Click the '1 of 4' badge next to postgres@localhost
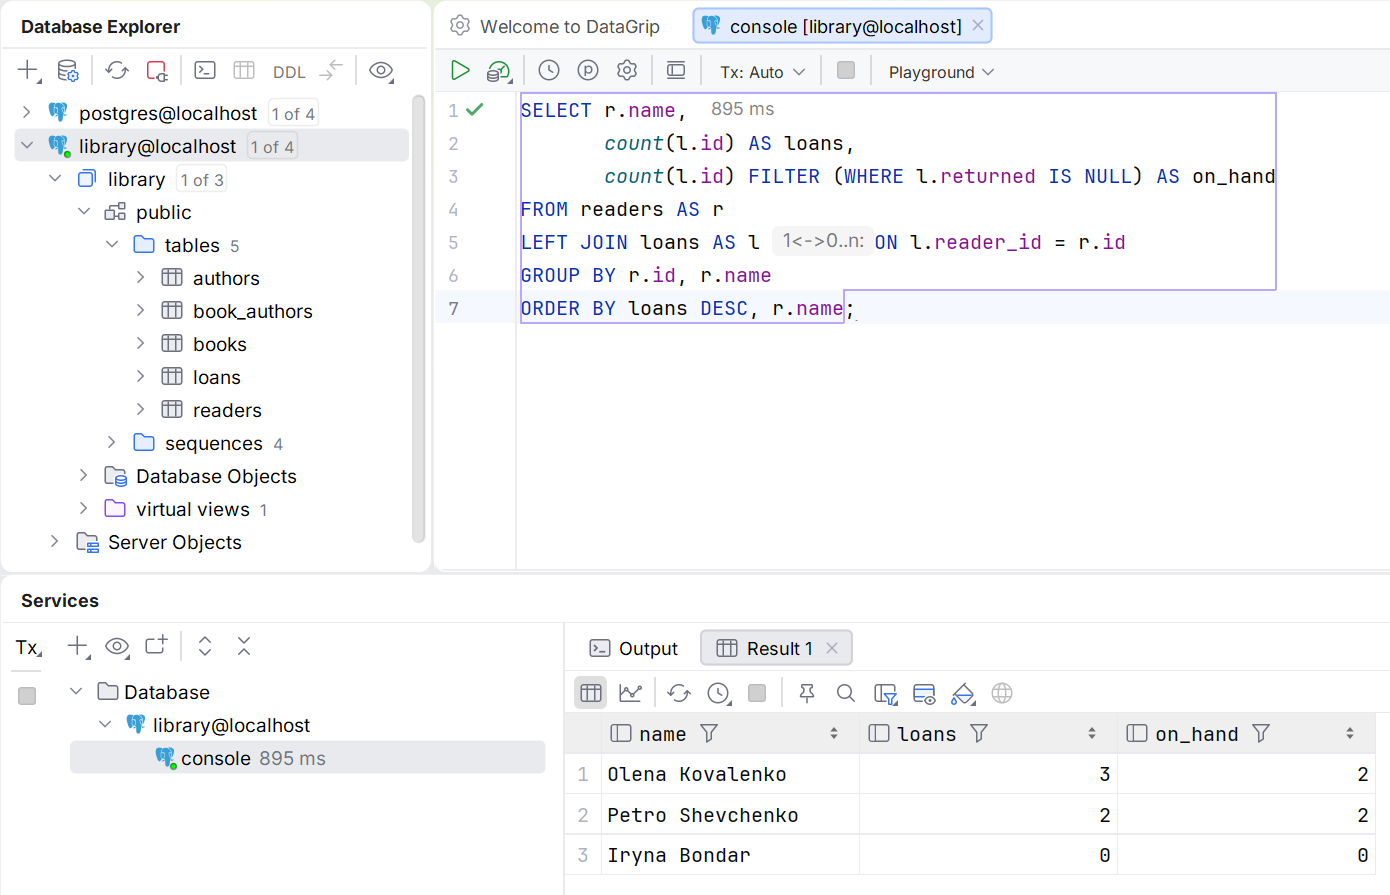Image resolution: width=1390 pixels, height=895 pixels. tap(293, 113)
